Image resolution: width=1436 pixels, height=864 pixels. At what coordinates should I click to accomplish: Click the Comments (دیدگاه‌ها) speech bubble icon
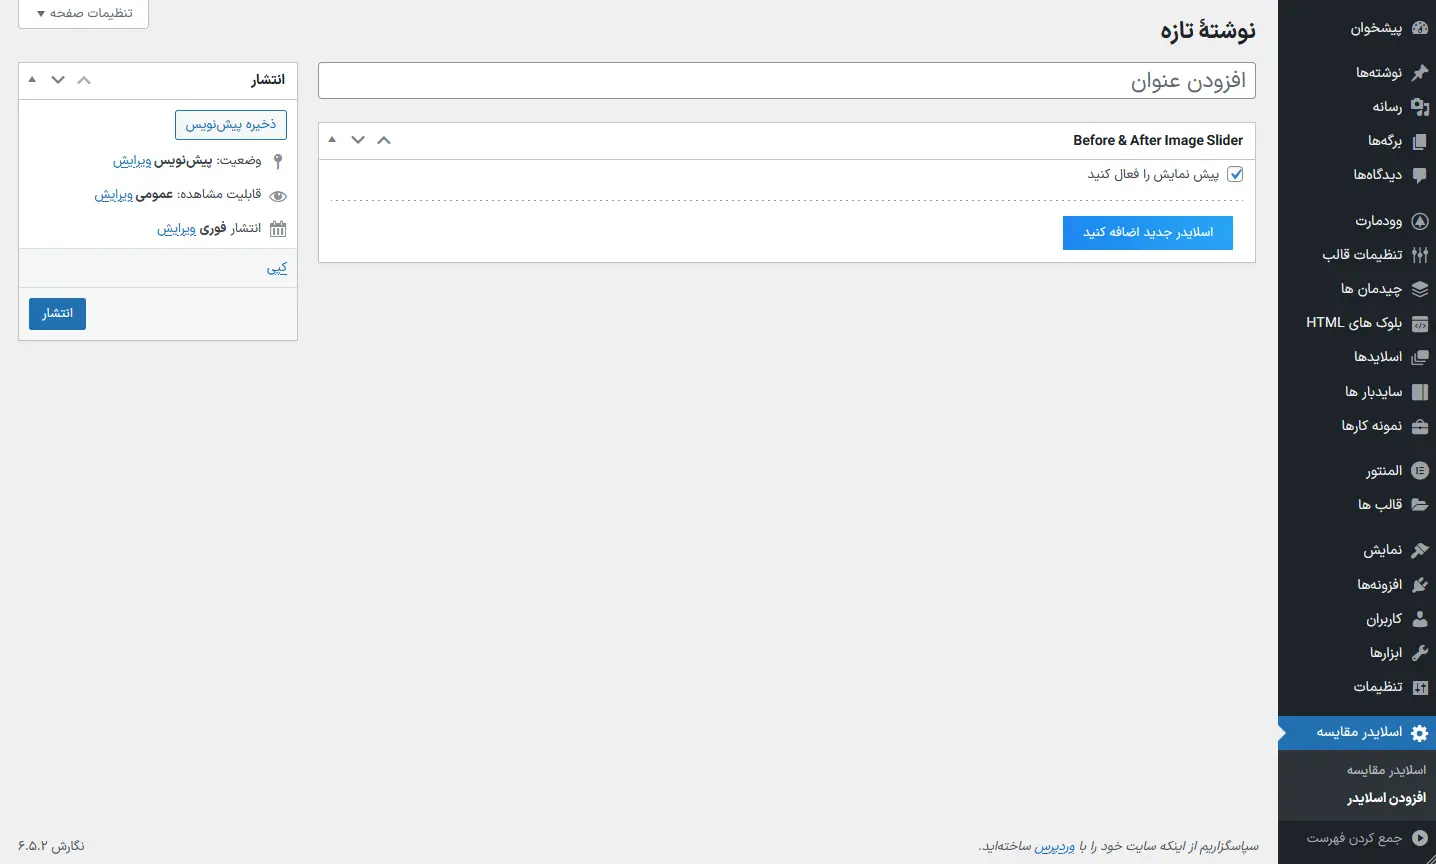(1419, 175)
